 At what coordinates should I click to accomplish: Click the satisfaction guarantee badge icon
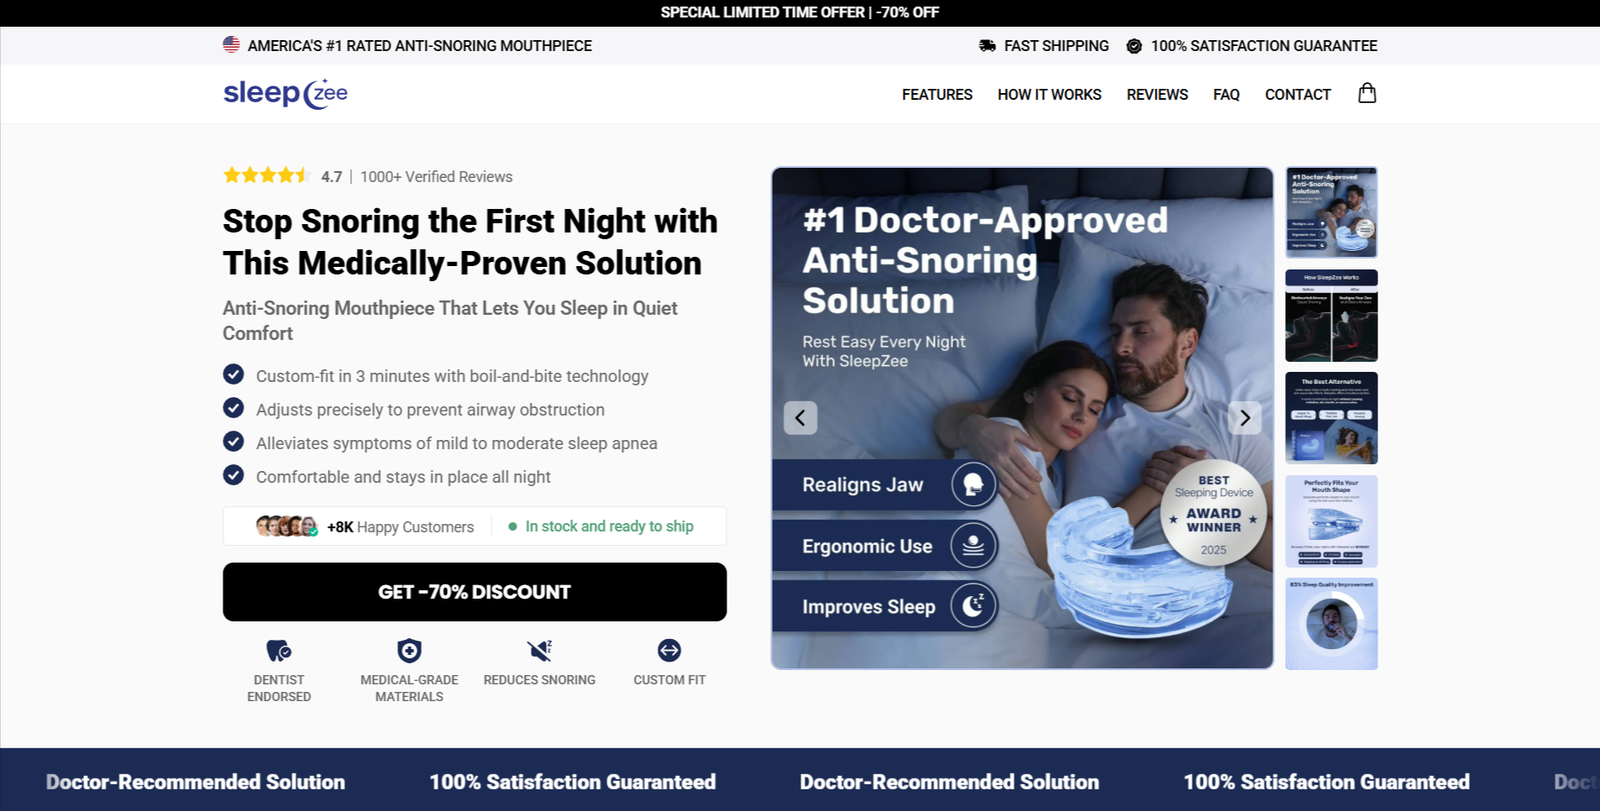click(1134, 46)
